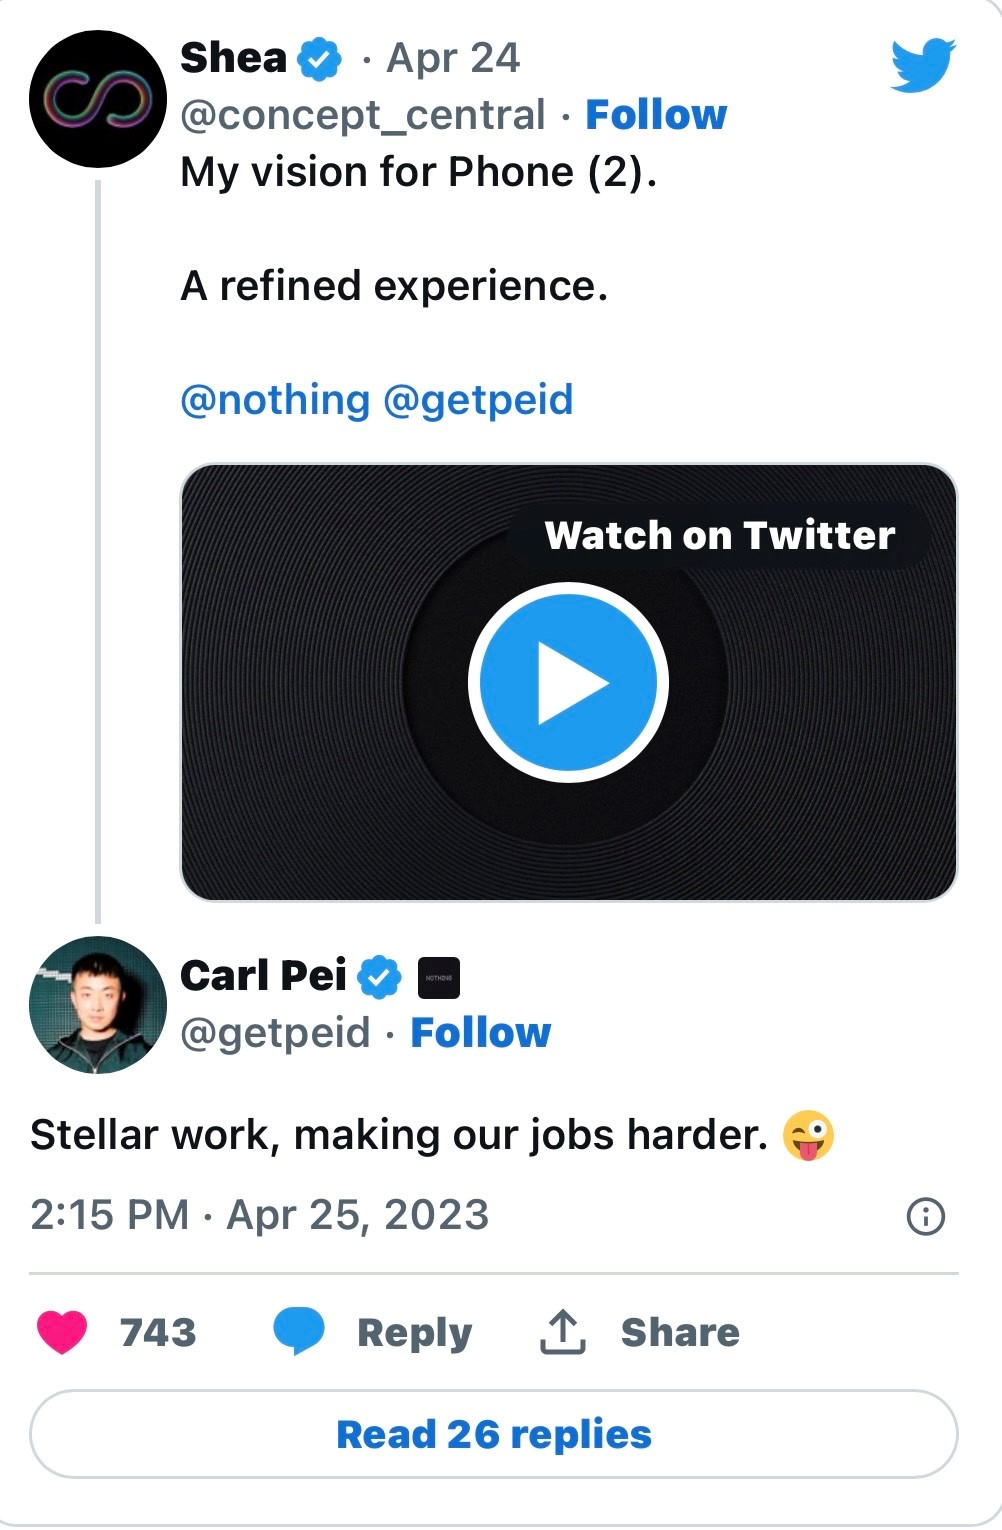This screenshot has width=1002, height=1530.
Task: Click Shea's infinity logo avatar
Action: [x=97, y=99]
